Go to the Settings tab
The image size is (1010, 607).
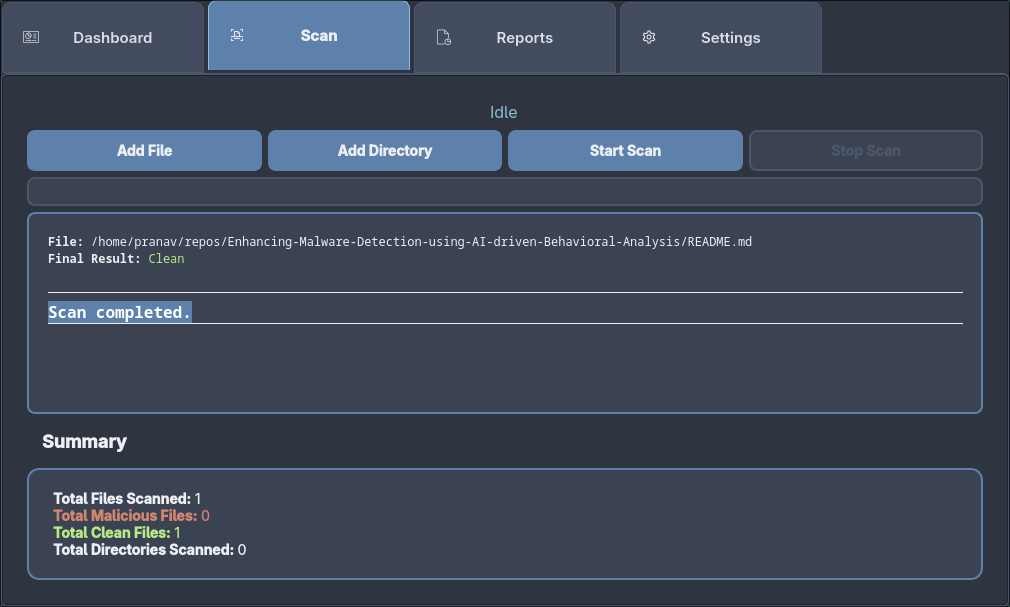pyautogui.click(x=730, y=37)
